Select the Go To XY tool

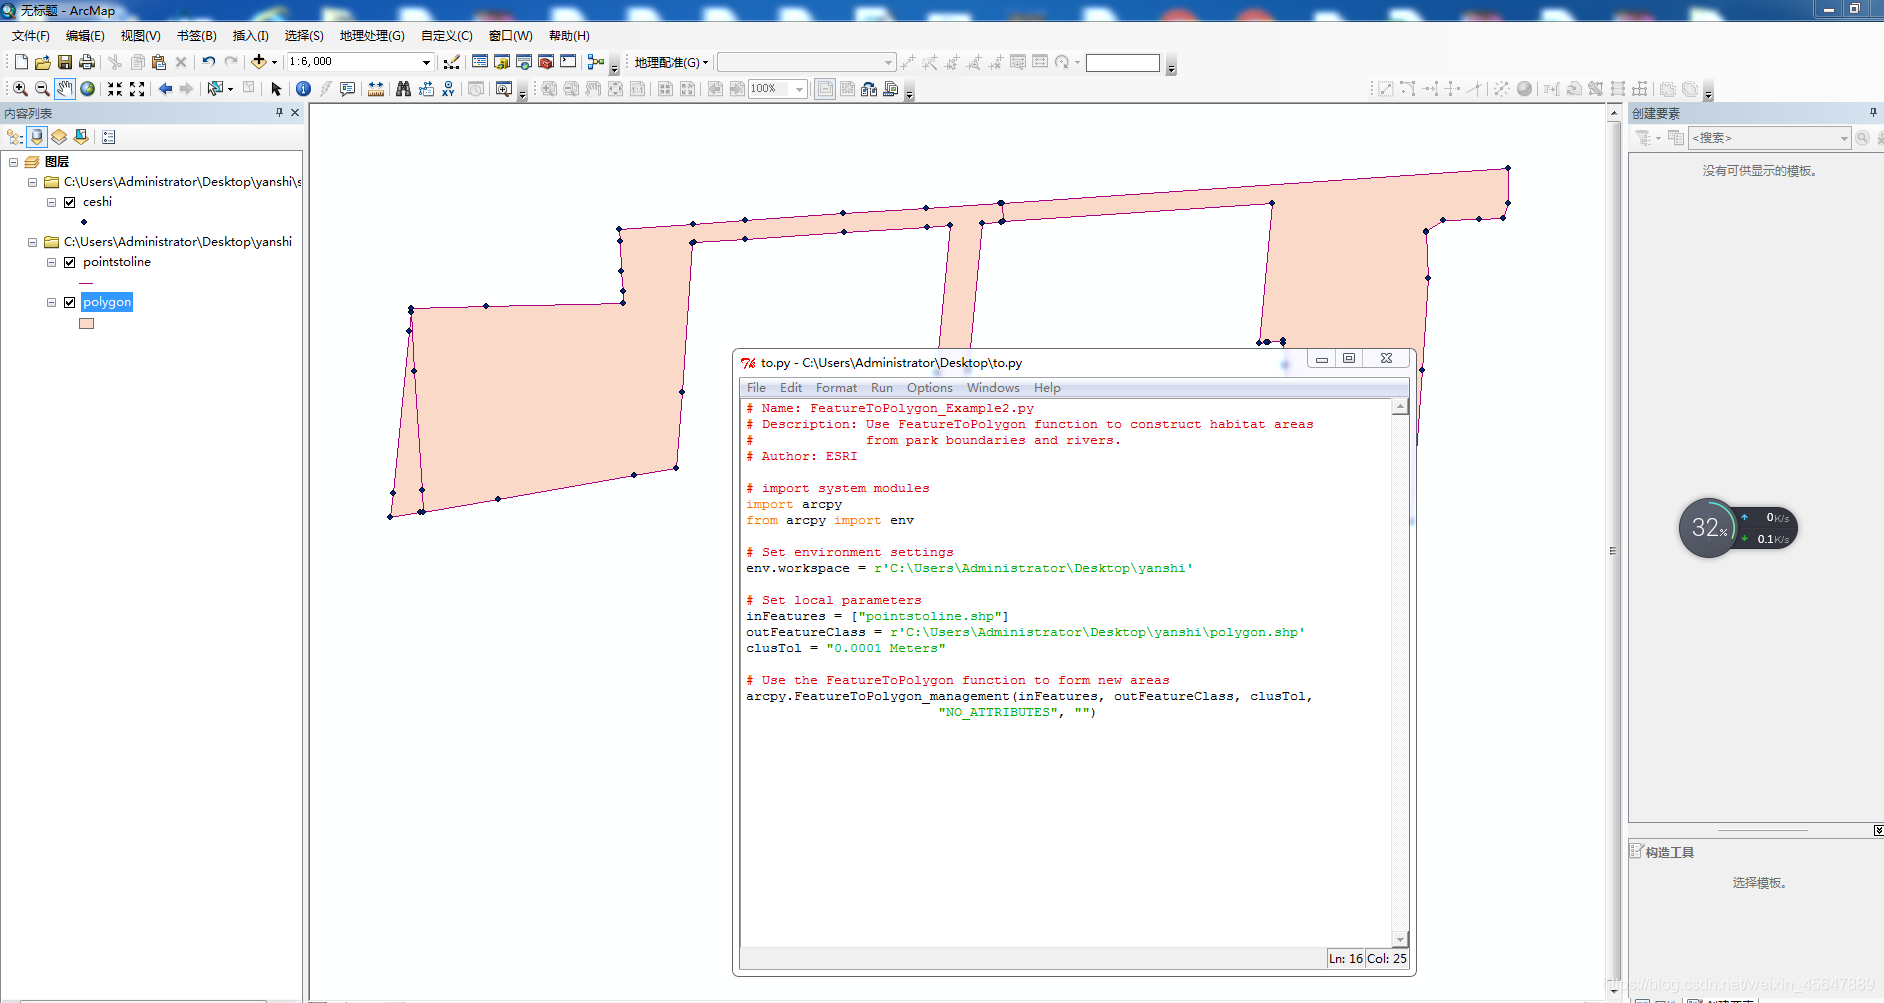pos(448,89)
